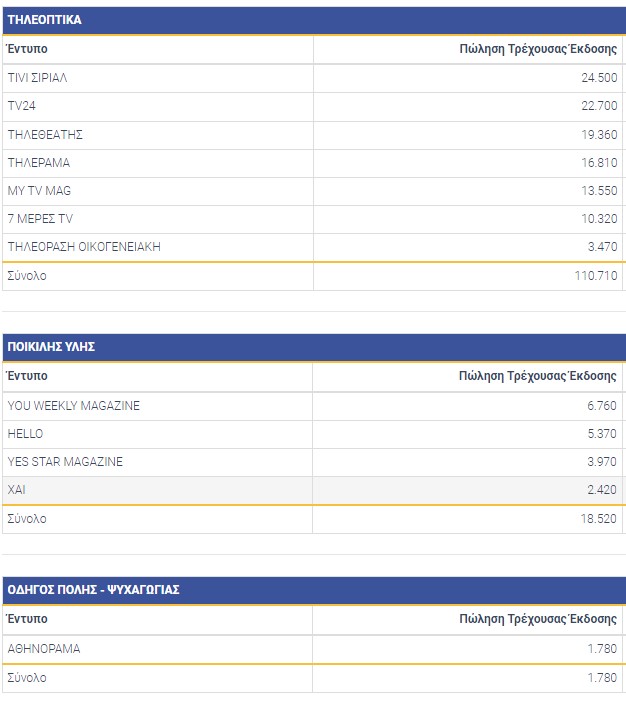Click ΤΗΛΕΟΡΑΣΗ ΟΙΚΟΓΕΝΕΙΑΚΗ in the table
626x720 pixels.
point(84,246)
